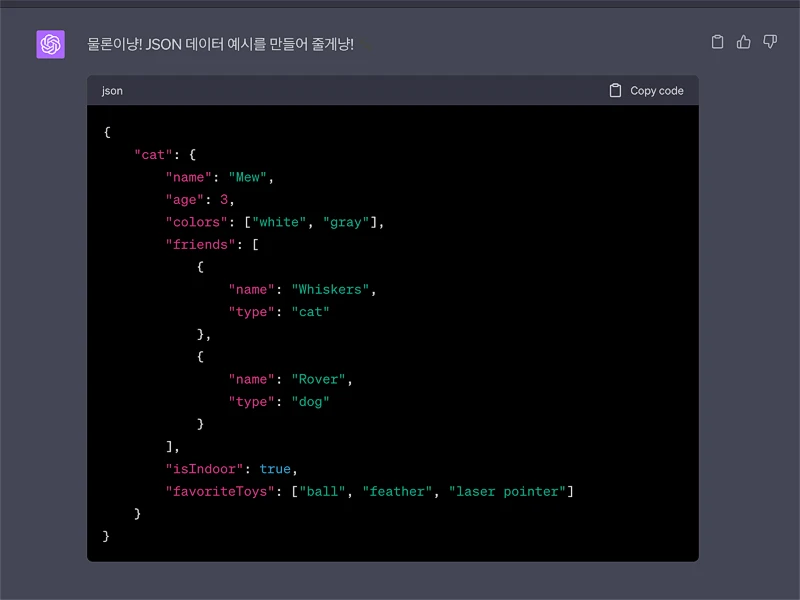This screenshot has width=800, height=600.
Task: Click the "ball" string value
Action: click(x=322, y=491)
